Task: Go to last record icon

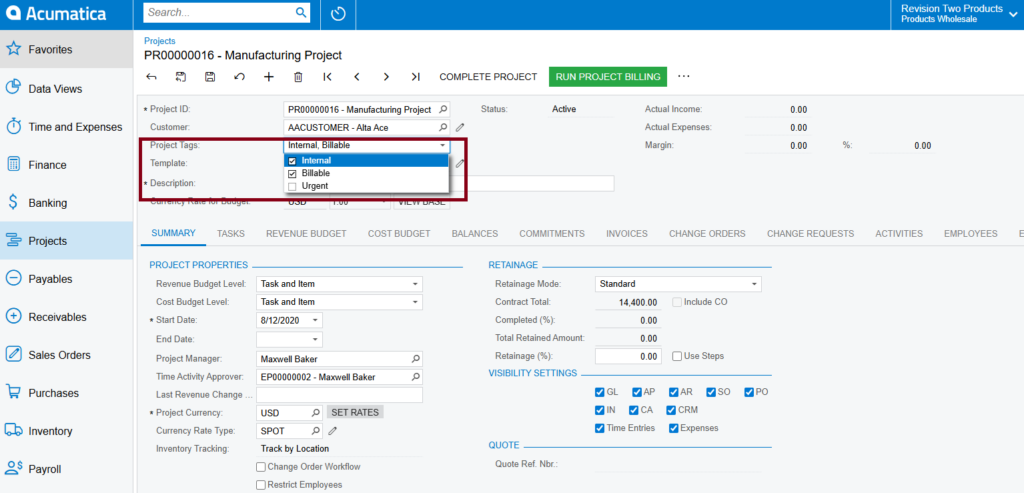Action: (x=415, y=76)
